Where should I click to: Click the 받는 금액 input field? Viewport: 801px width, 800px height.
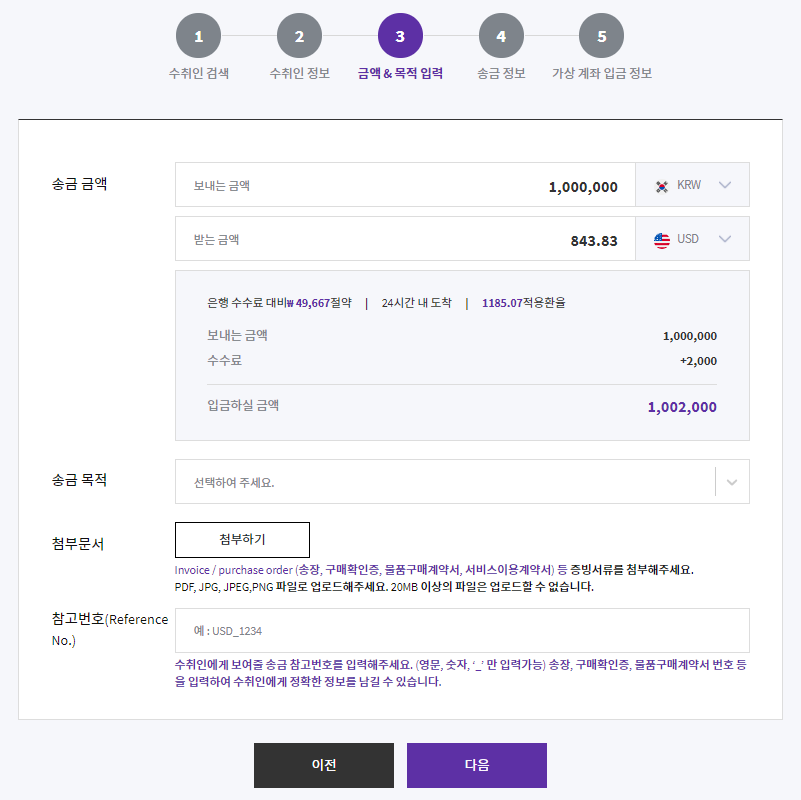(405, 239)
